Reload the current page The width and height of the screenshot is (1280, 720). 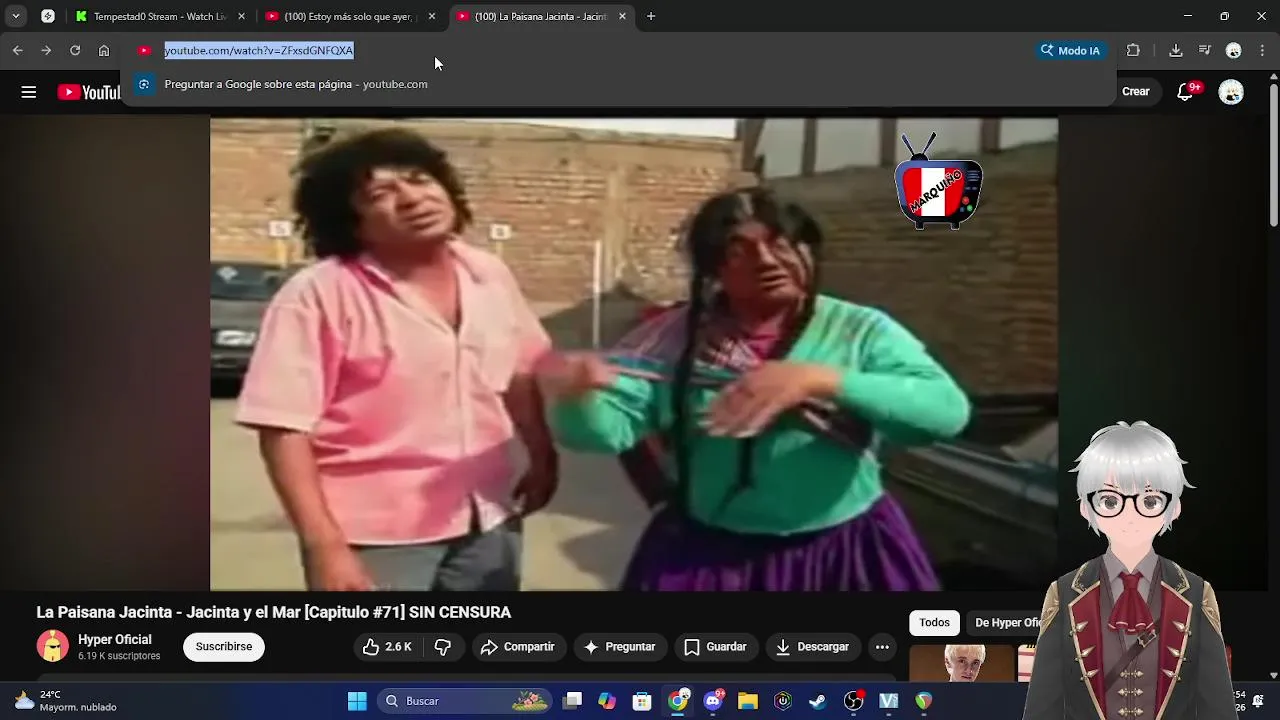[75, 50]
